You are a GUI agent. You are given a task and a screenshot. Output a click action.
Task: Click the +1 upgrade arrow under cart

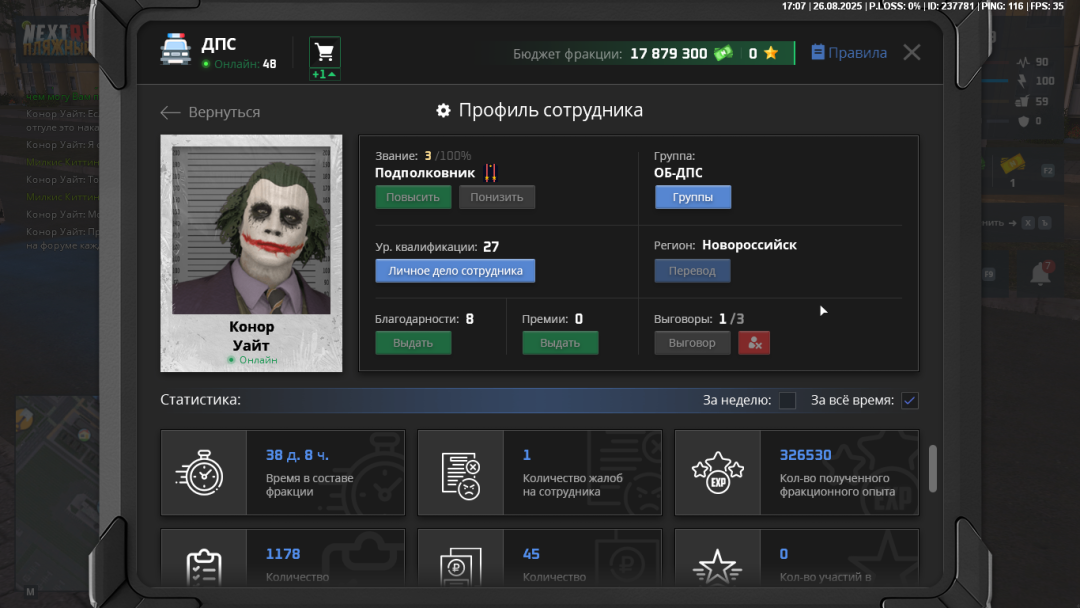[x=324, y=74]
